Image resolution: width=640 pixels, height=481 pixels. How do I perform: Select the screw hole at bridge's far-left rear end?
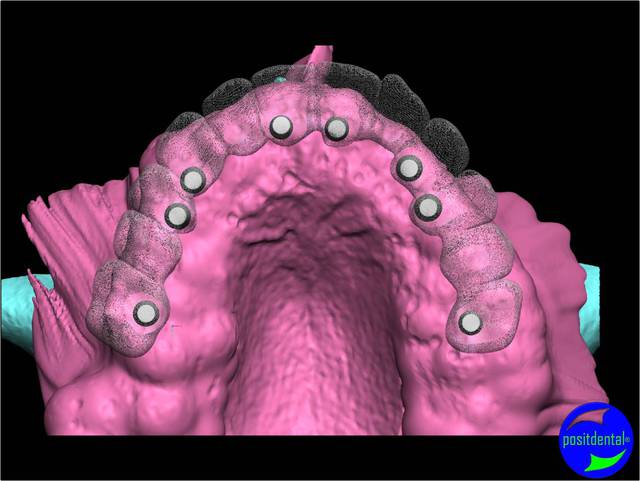pos(146,313)
